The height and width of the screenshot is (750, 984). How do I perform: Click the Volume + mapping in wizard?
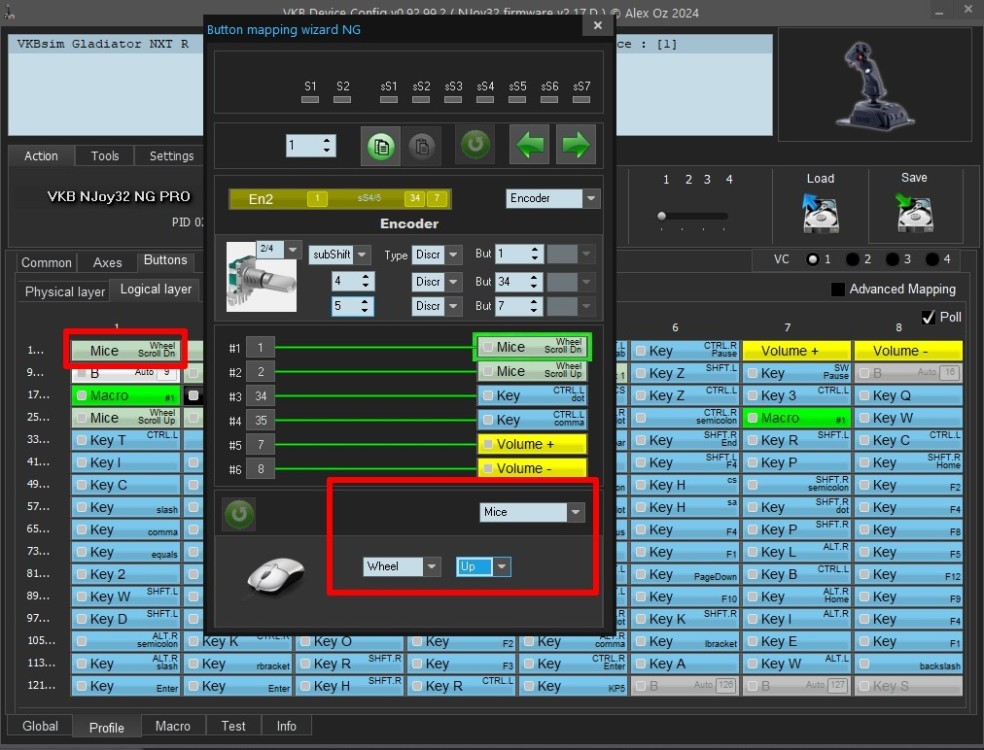pos(530,444)
